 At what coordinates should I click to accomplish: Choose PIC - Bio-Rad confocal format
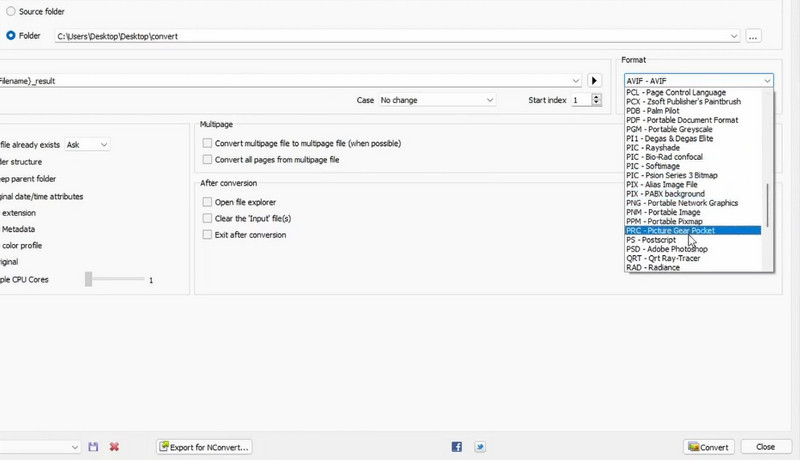(693, 157)
